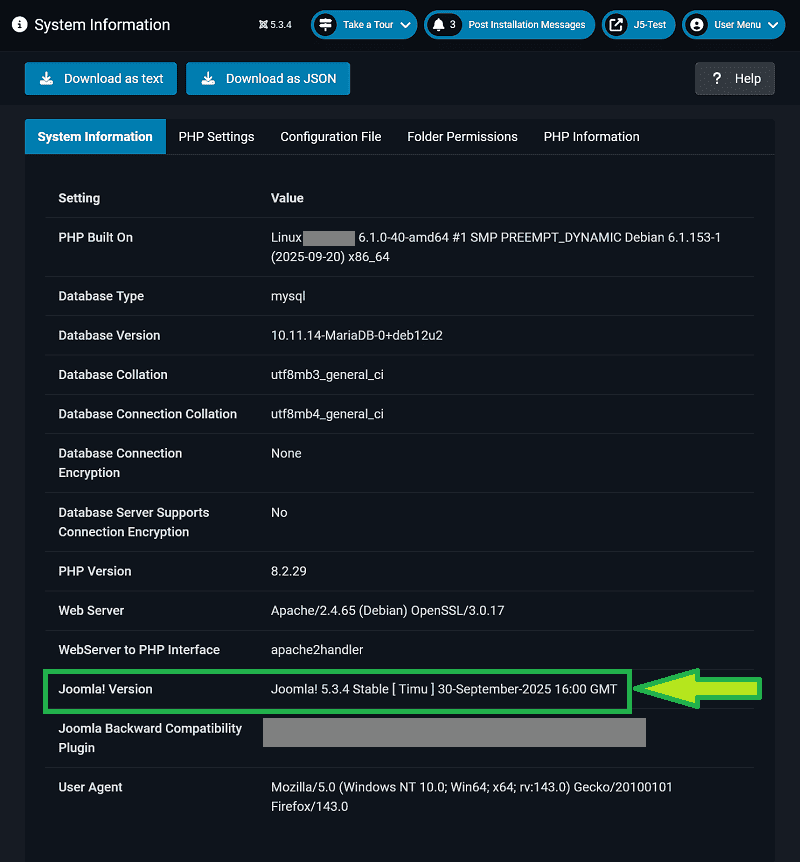Switch to the PHP Settings tab
This screenshot has width=800, height=862.
click(x=216, y=137)
